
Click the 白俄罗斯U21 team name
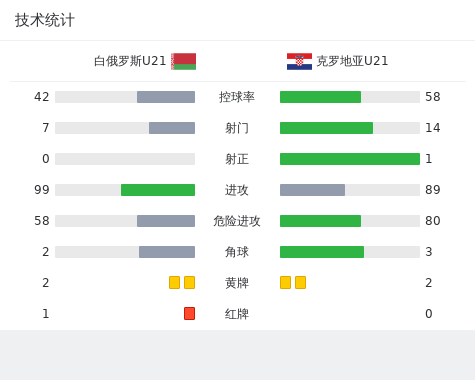pyautogui.click(x=130, y=61)
